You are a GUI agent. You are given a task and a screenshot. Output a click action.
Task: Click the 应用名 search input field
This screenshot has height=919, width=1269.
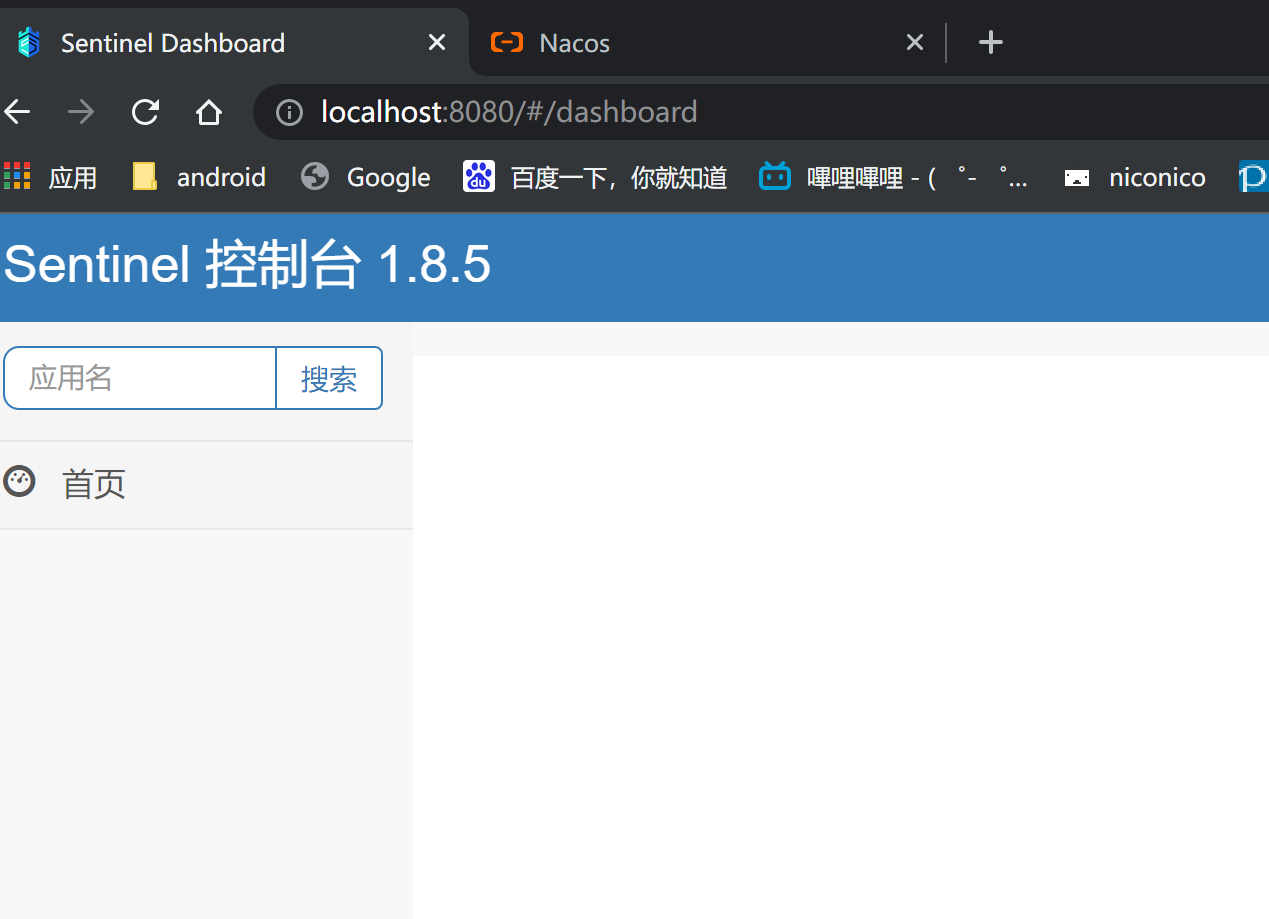tap(140, 378)
